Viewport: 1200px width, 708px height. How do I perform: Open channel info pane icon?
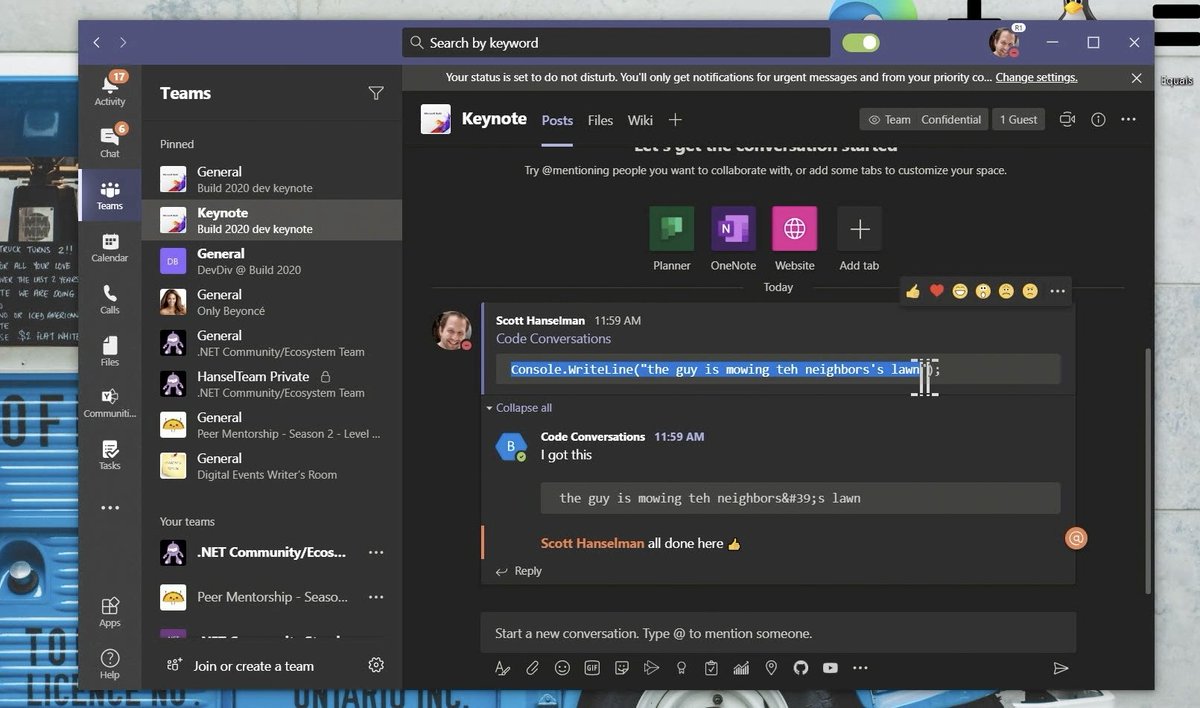[x=1098, y=120]
